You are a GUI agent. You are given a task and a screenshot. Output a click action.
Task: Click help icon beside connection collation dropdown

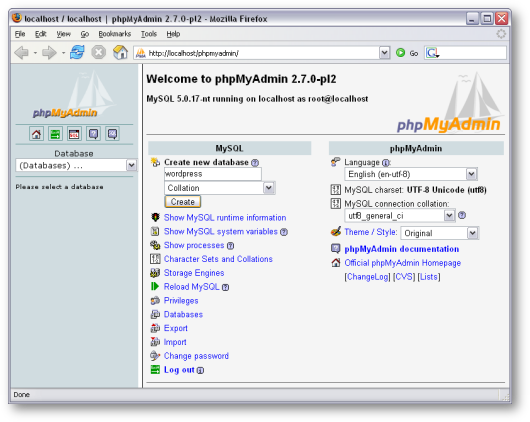(x=462, y=215)
